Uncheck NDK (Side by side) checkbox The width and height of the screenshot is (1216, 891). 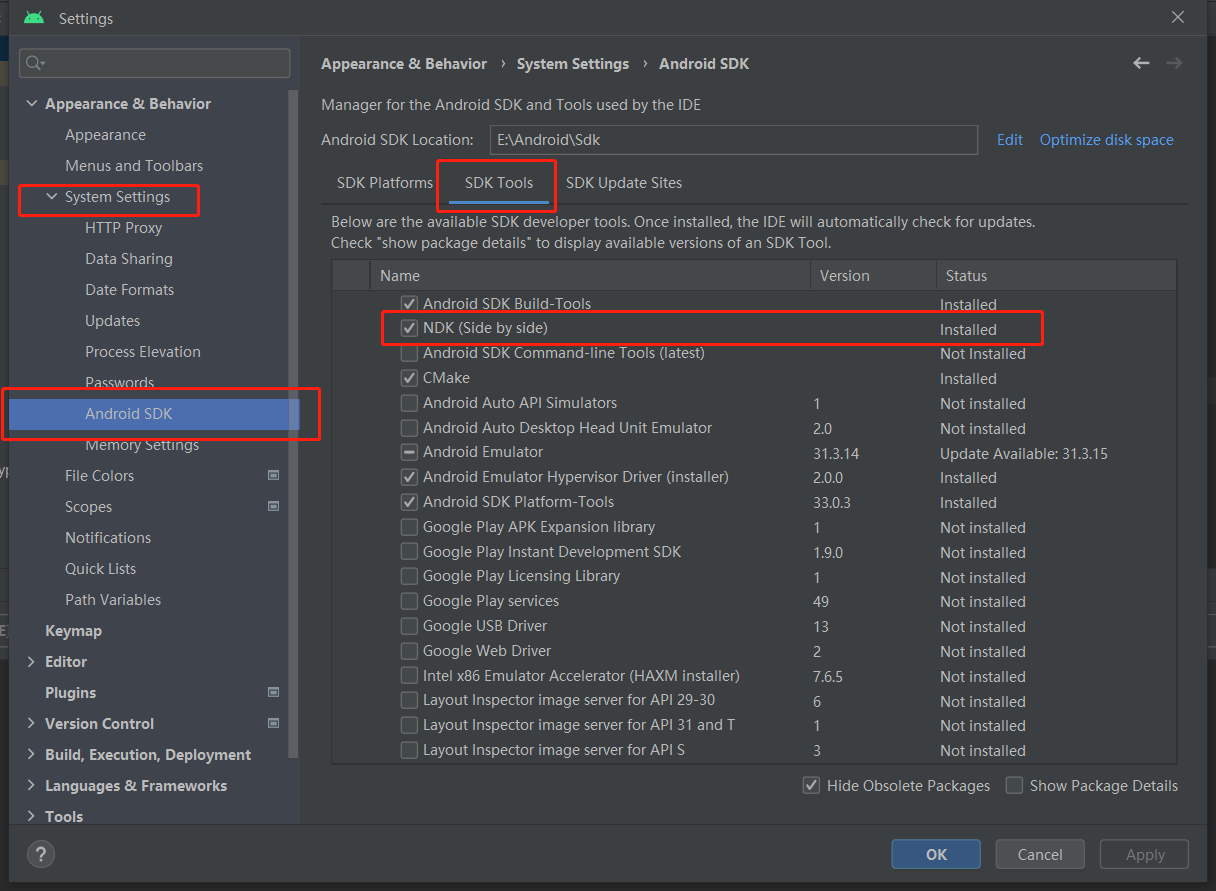[x=409, y=328]
